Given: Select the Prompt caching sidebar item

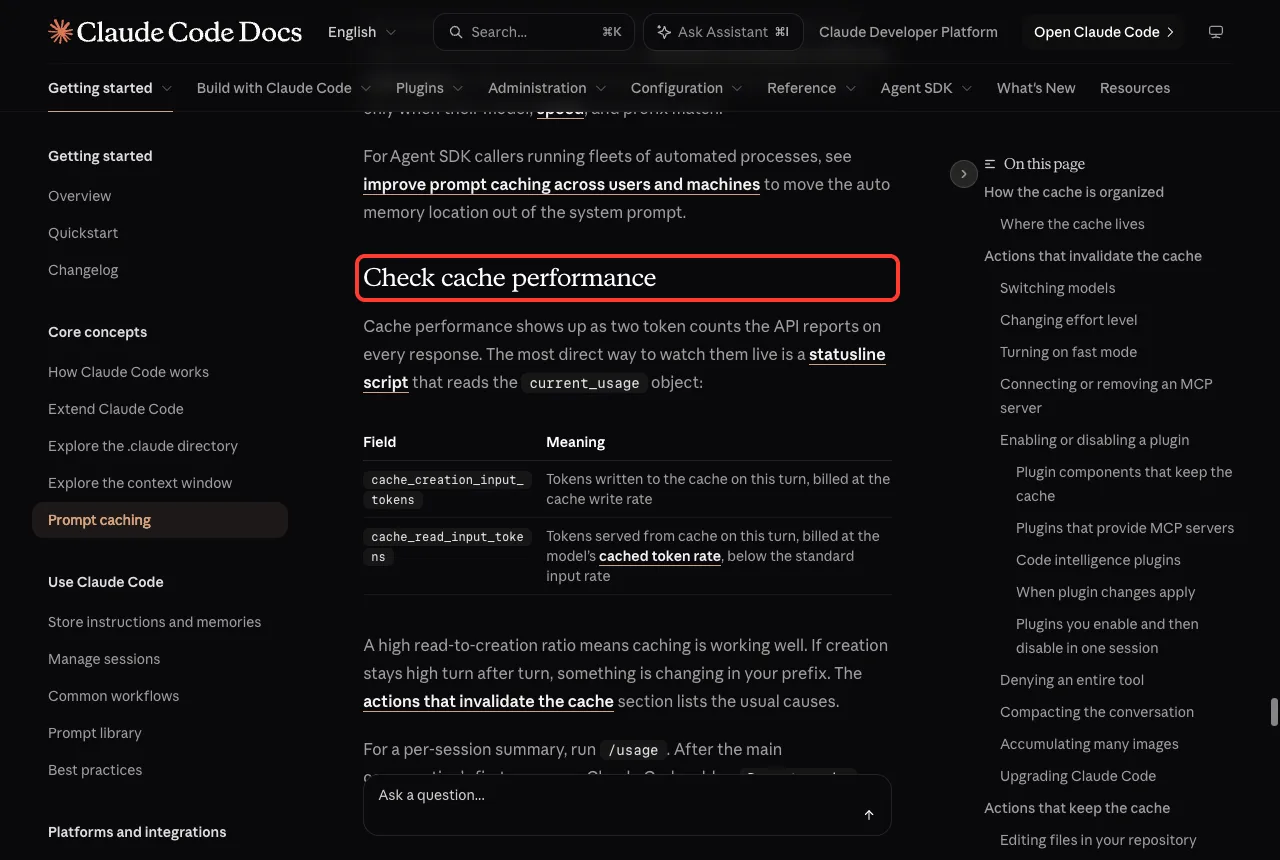Looking at the screenshot, I should pos(160,520).
